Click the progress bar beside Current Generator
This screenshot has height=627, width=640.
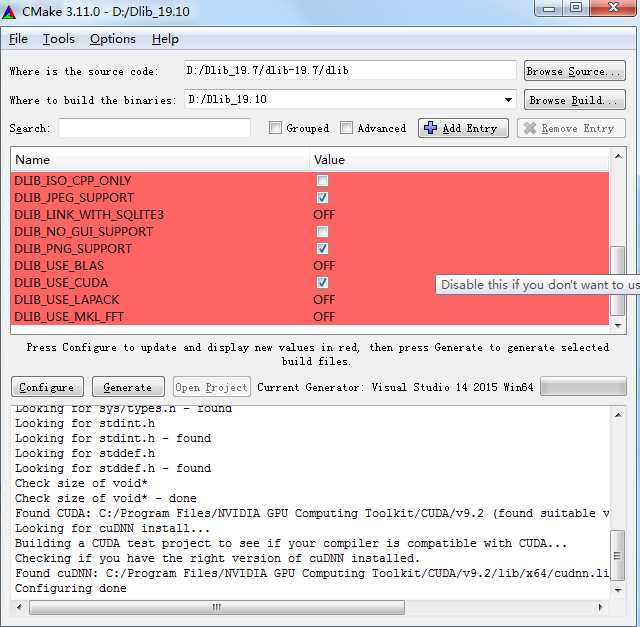point(583,387)
